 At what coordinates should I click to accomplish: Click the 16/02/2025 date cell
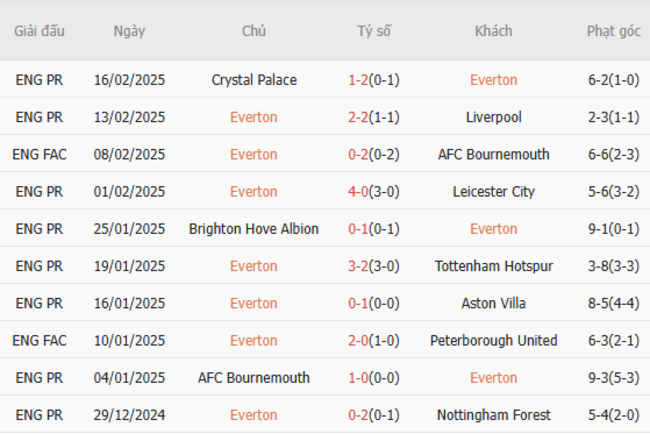(129, 80)
